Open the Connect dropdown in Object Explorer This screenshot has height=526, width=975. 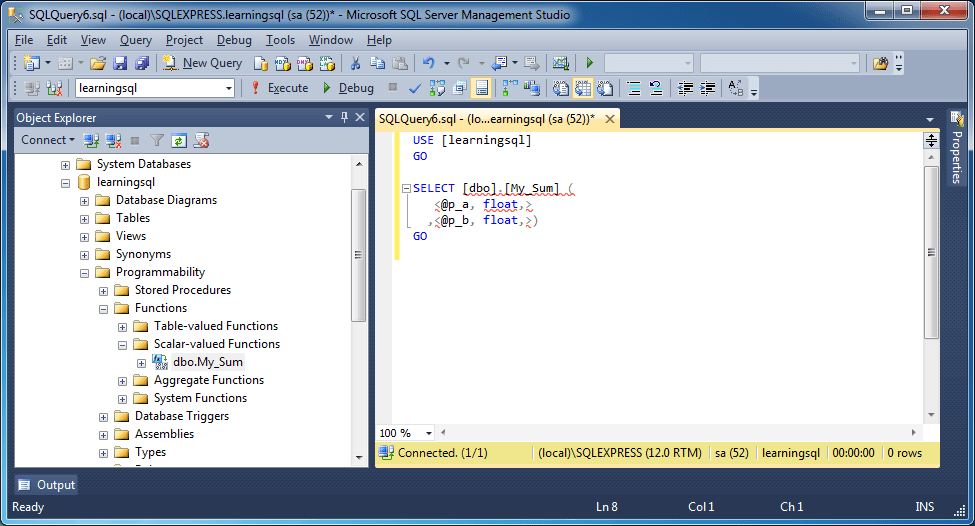point(48,141)
